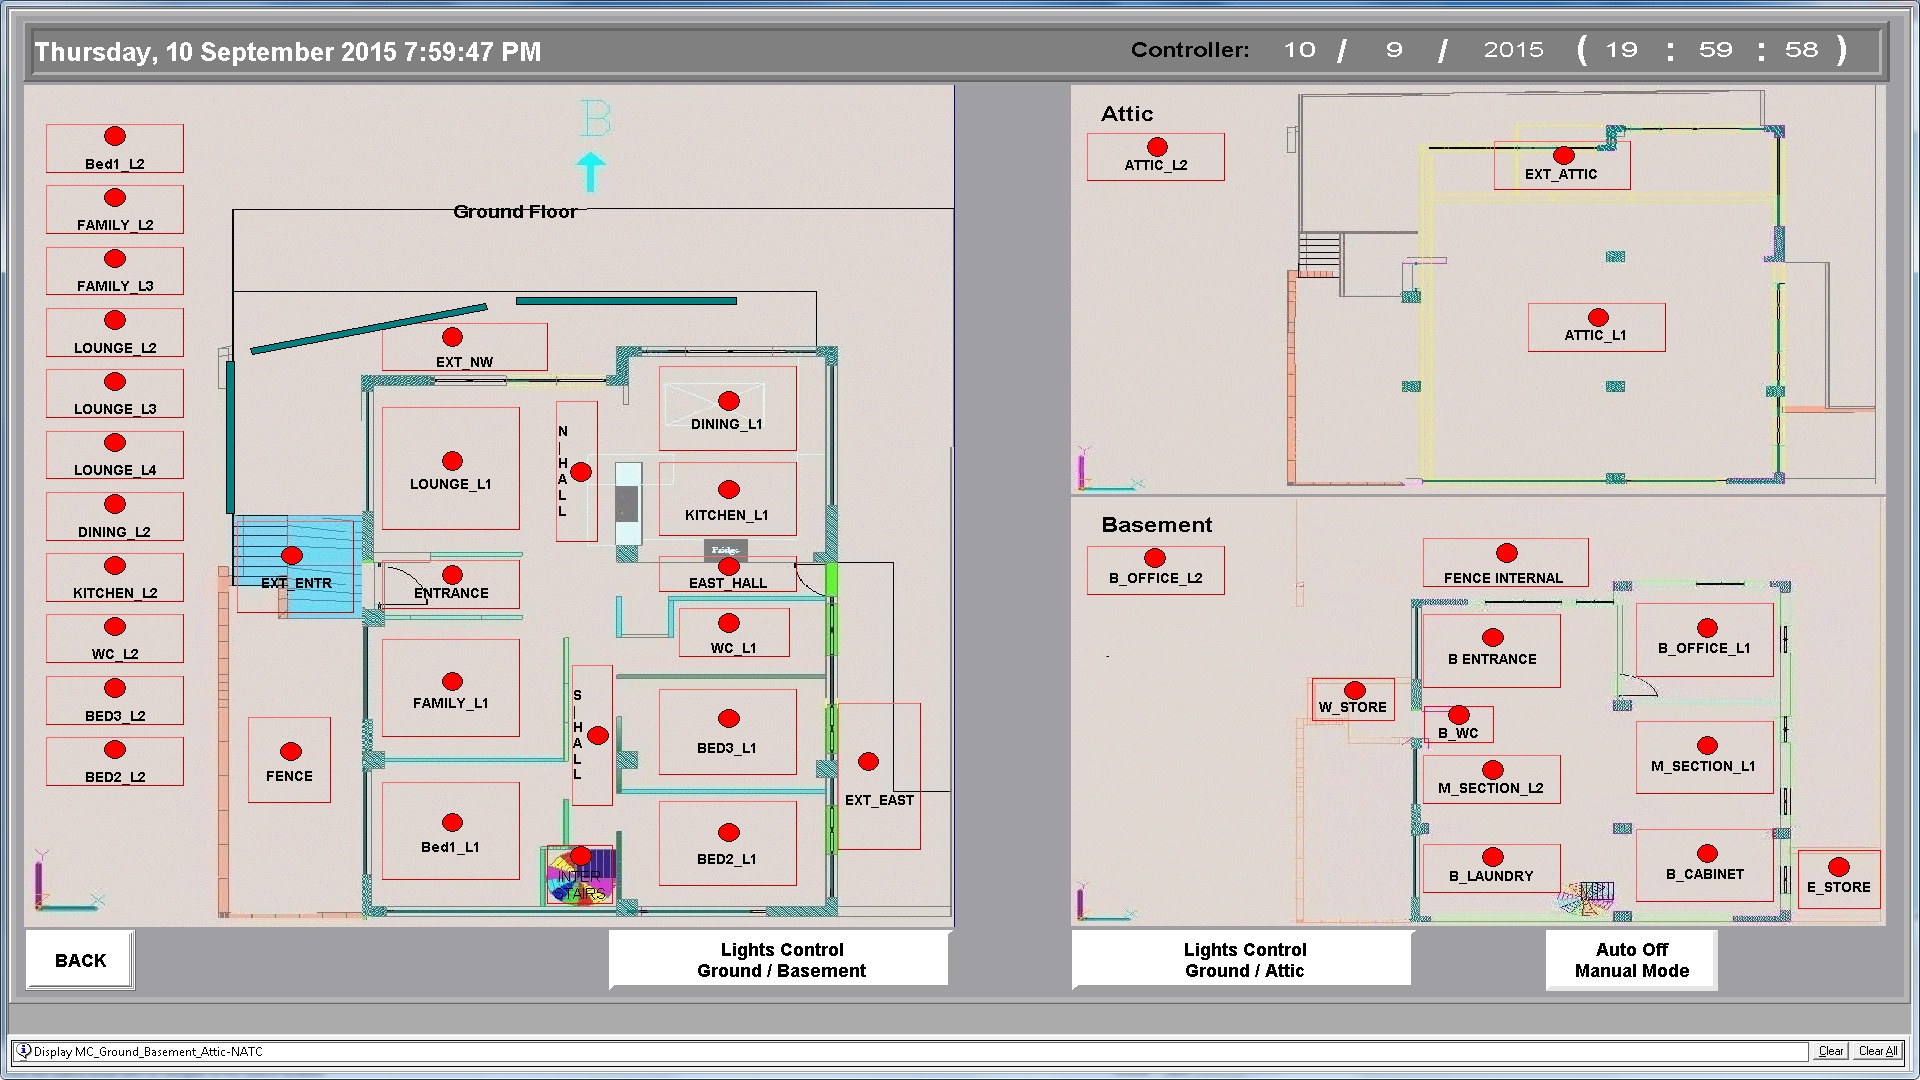The image size is (1920, 1080).
Task: Click the B_OFFICE_L1 light icon
Action: (1707, 628)
